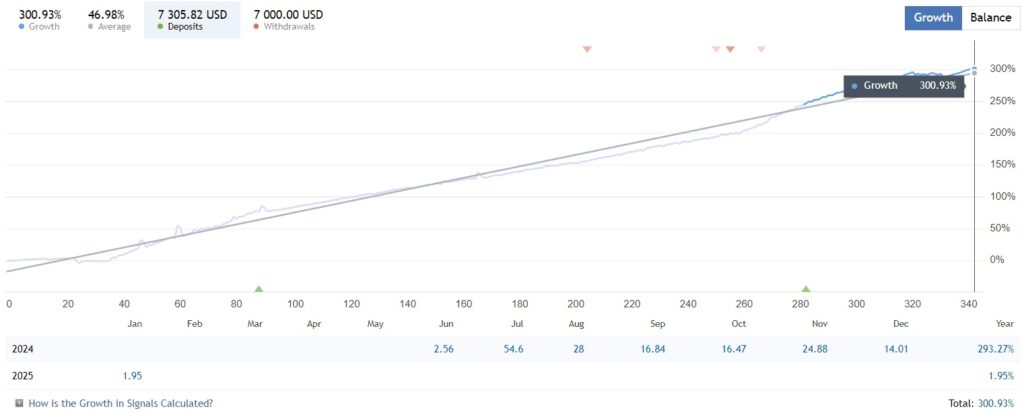This screenshot has height=417, width=1024.
Task: Click the 2025 January value 1.95
Action: (x=131, y=377)
